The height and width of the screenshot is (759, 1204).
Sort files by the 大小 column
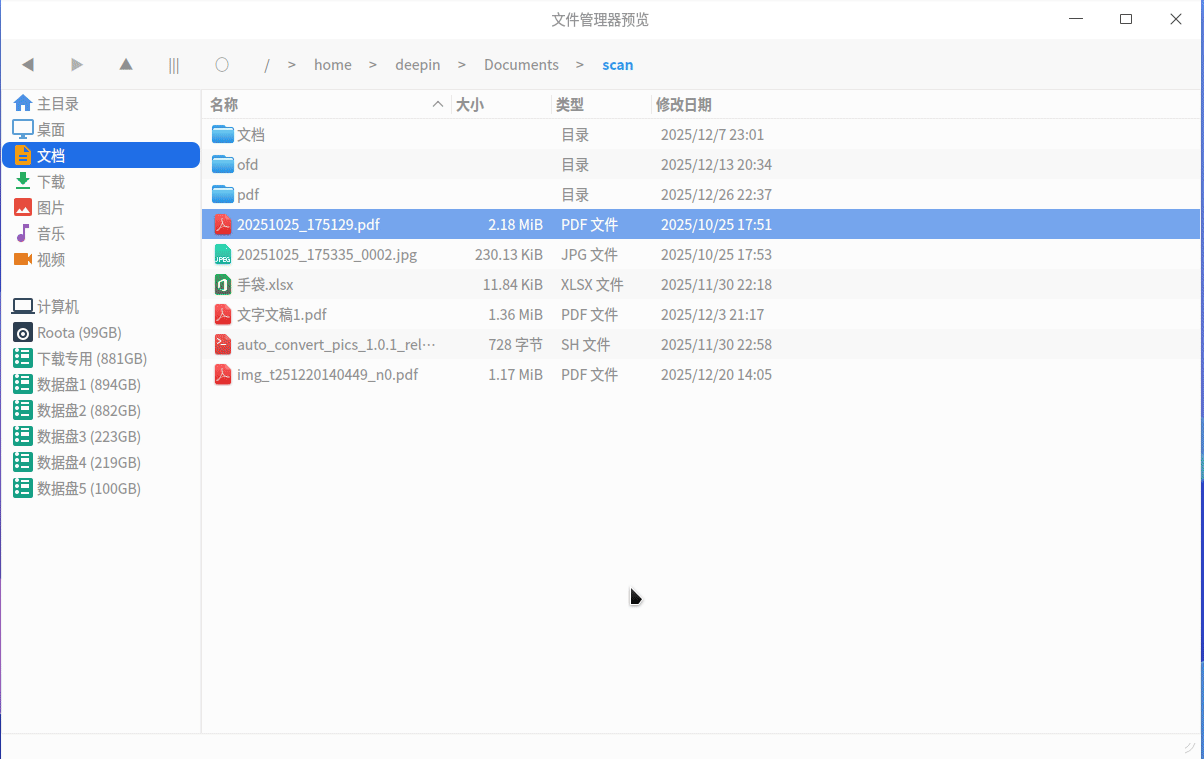tap(501, 105)
